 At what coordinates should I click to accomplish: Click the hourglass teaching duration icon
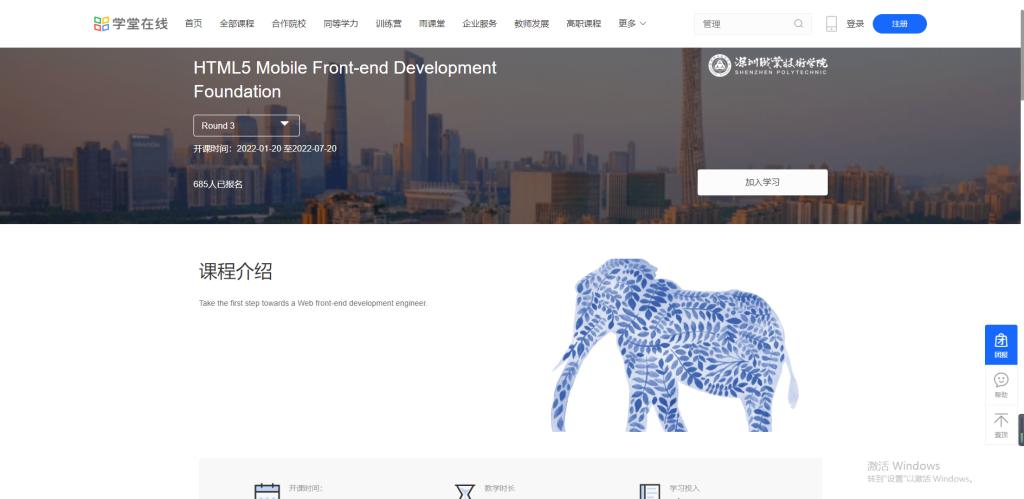click(x=464, y=492)
